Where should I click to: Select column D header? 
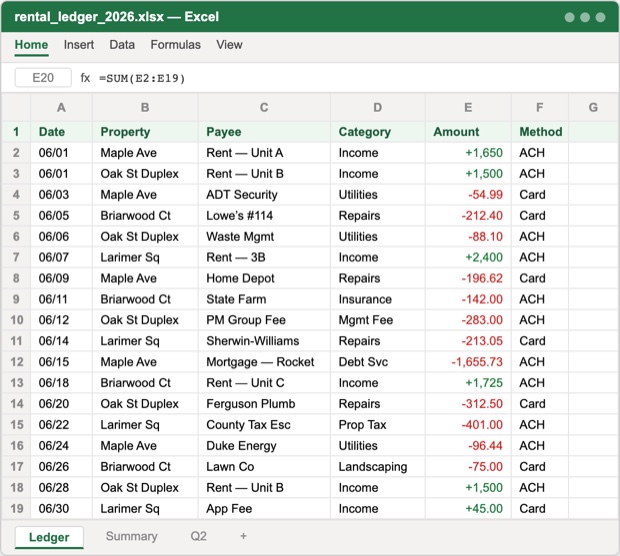[x=378, y=107]
